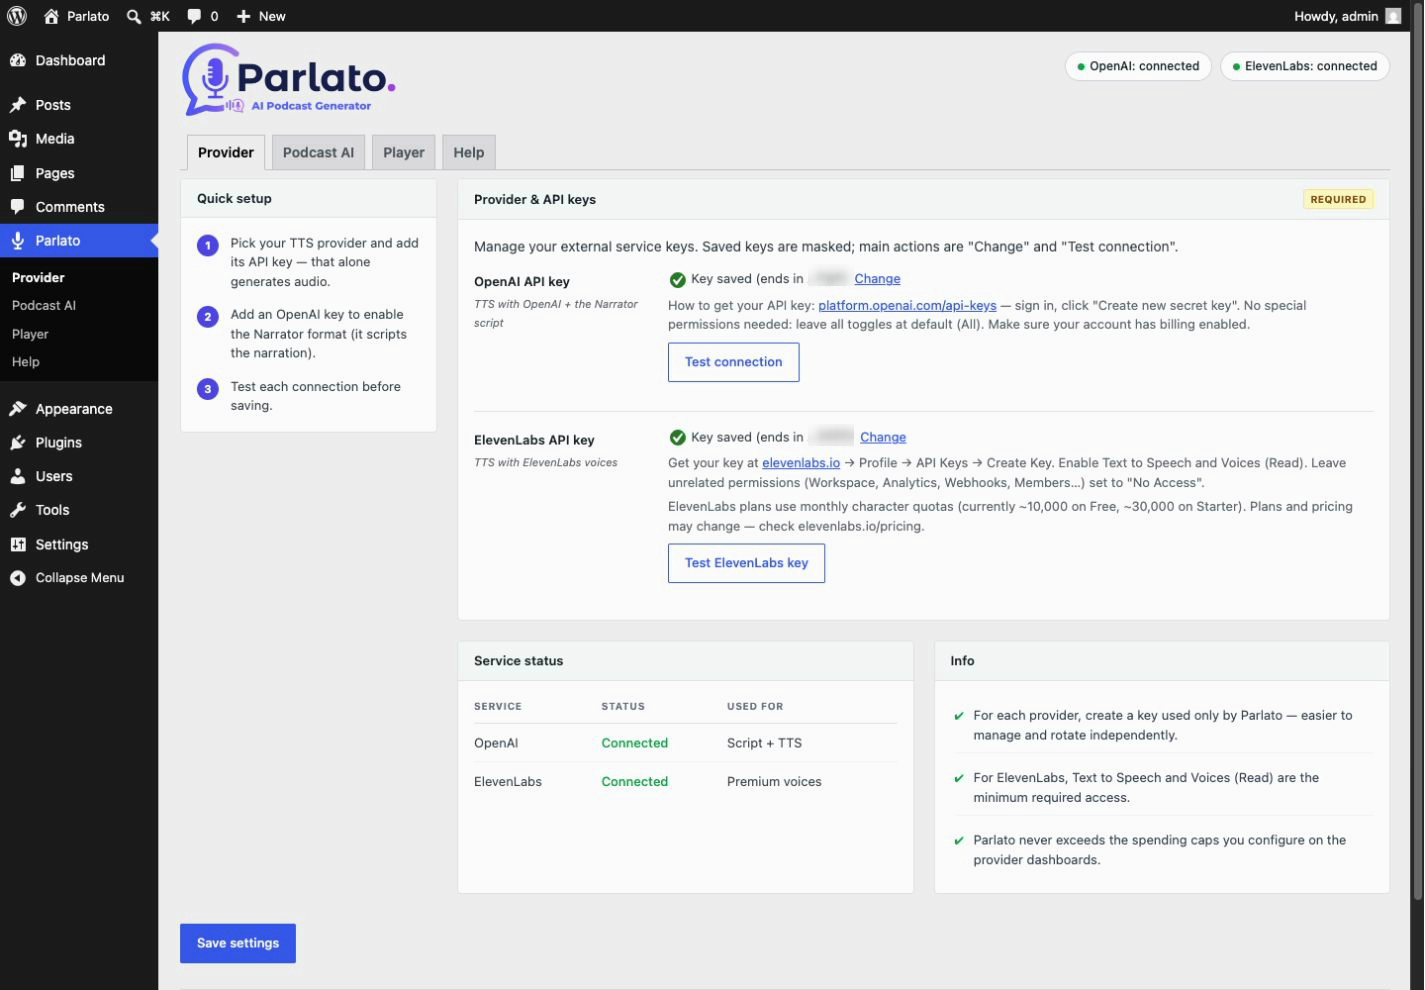Viewport: 1425px width, 990px height.
Task: Click the Save settings button
Action: [238, 943]
